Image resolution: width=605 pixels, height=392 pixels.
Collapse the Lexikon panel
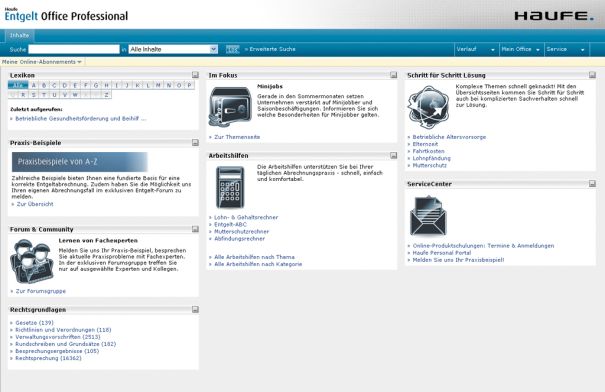[x=195, y=75]
